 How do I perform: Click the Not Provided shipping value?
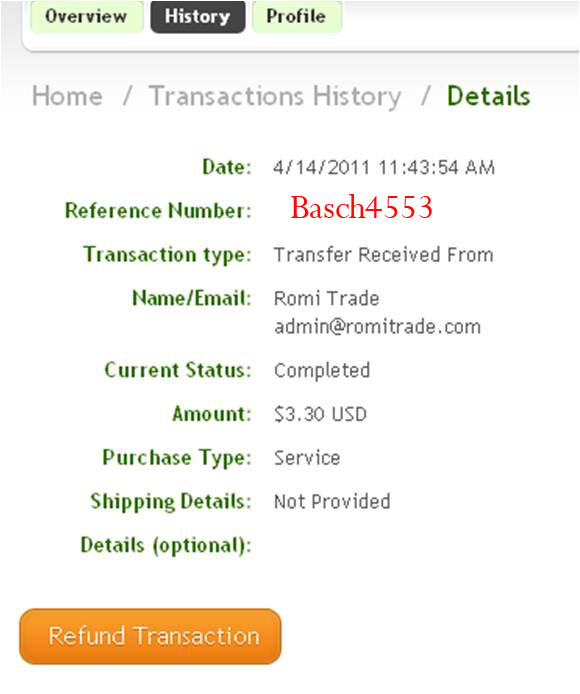pos(332,501)
